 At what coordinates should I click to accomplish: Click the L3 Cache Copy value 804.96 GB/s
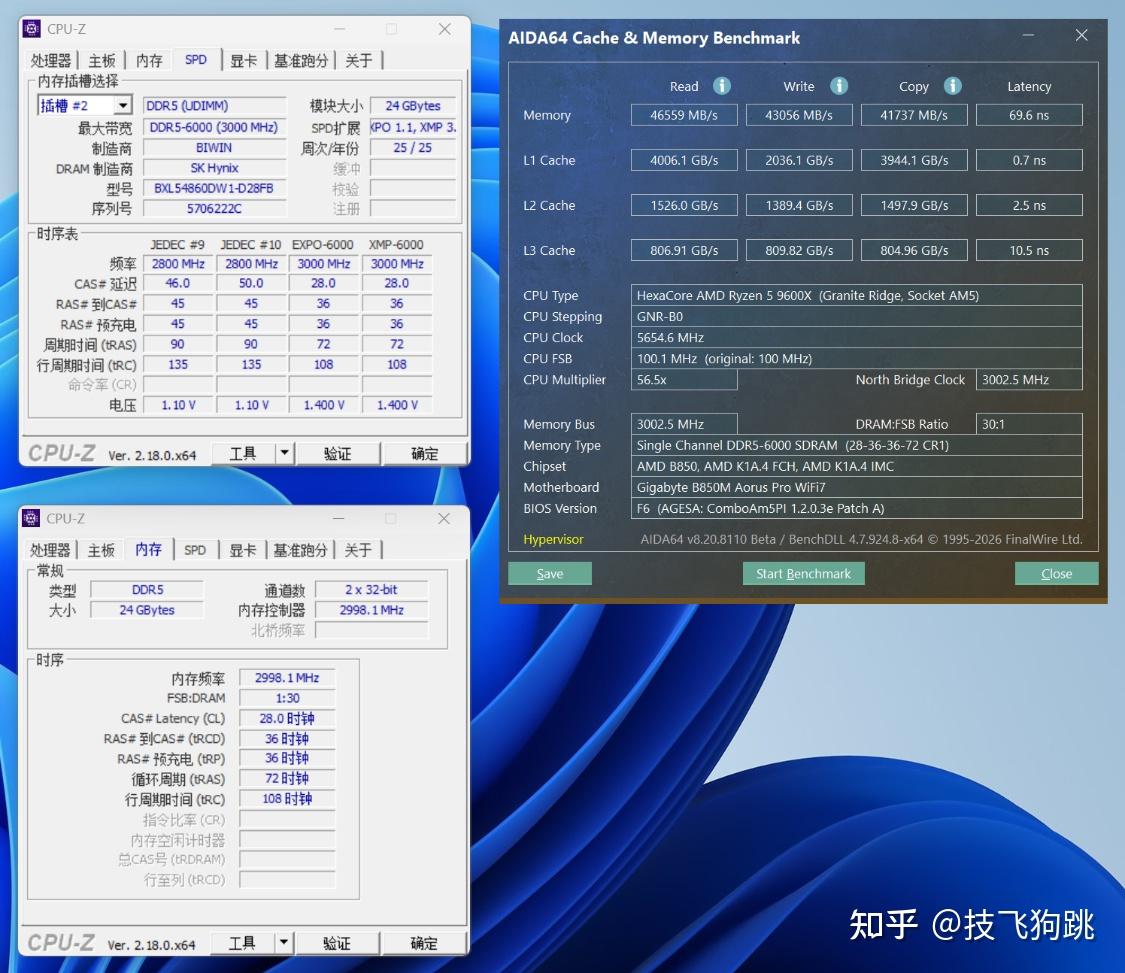[914, 250]
